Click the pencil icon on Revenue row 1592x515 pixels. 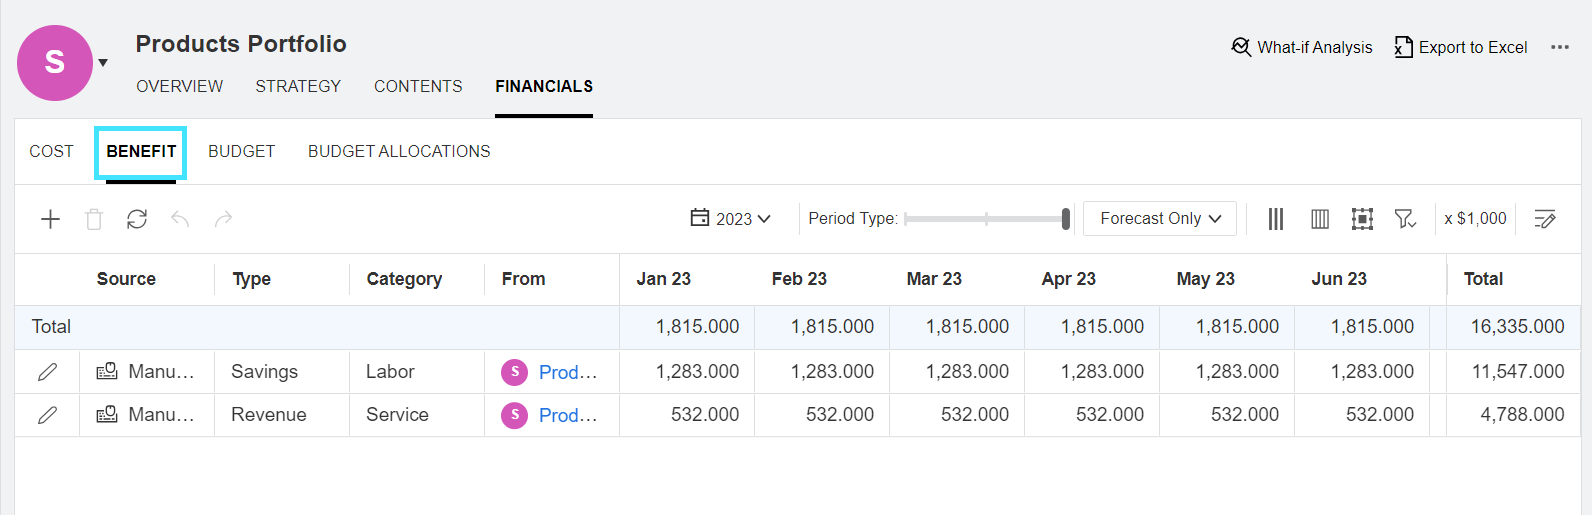(47, 415)
